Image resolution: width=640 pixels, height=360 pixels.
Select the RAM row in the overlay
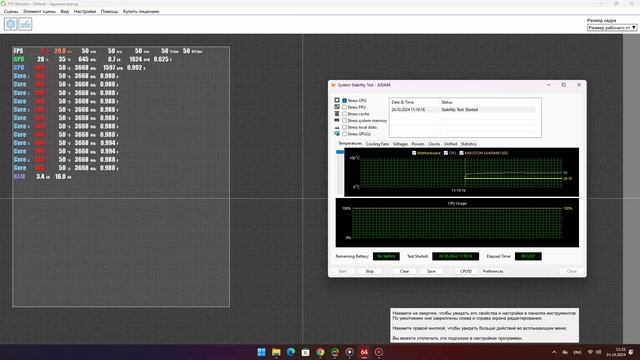pyautogui.click(x=43, y=177)
